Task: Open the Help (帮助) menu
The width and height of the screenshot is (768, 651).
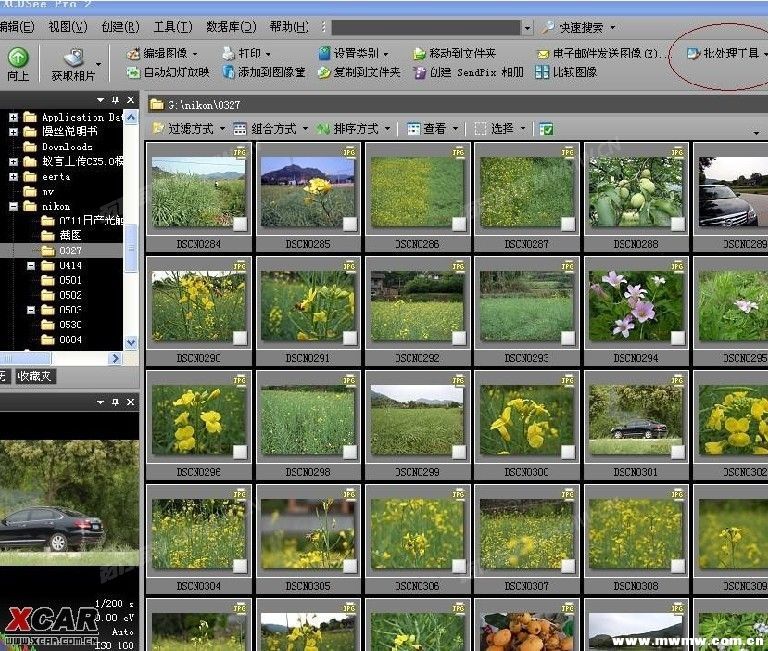Action: point(289,26)
